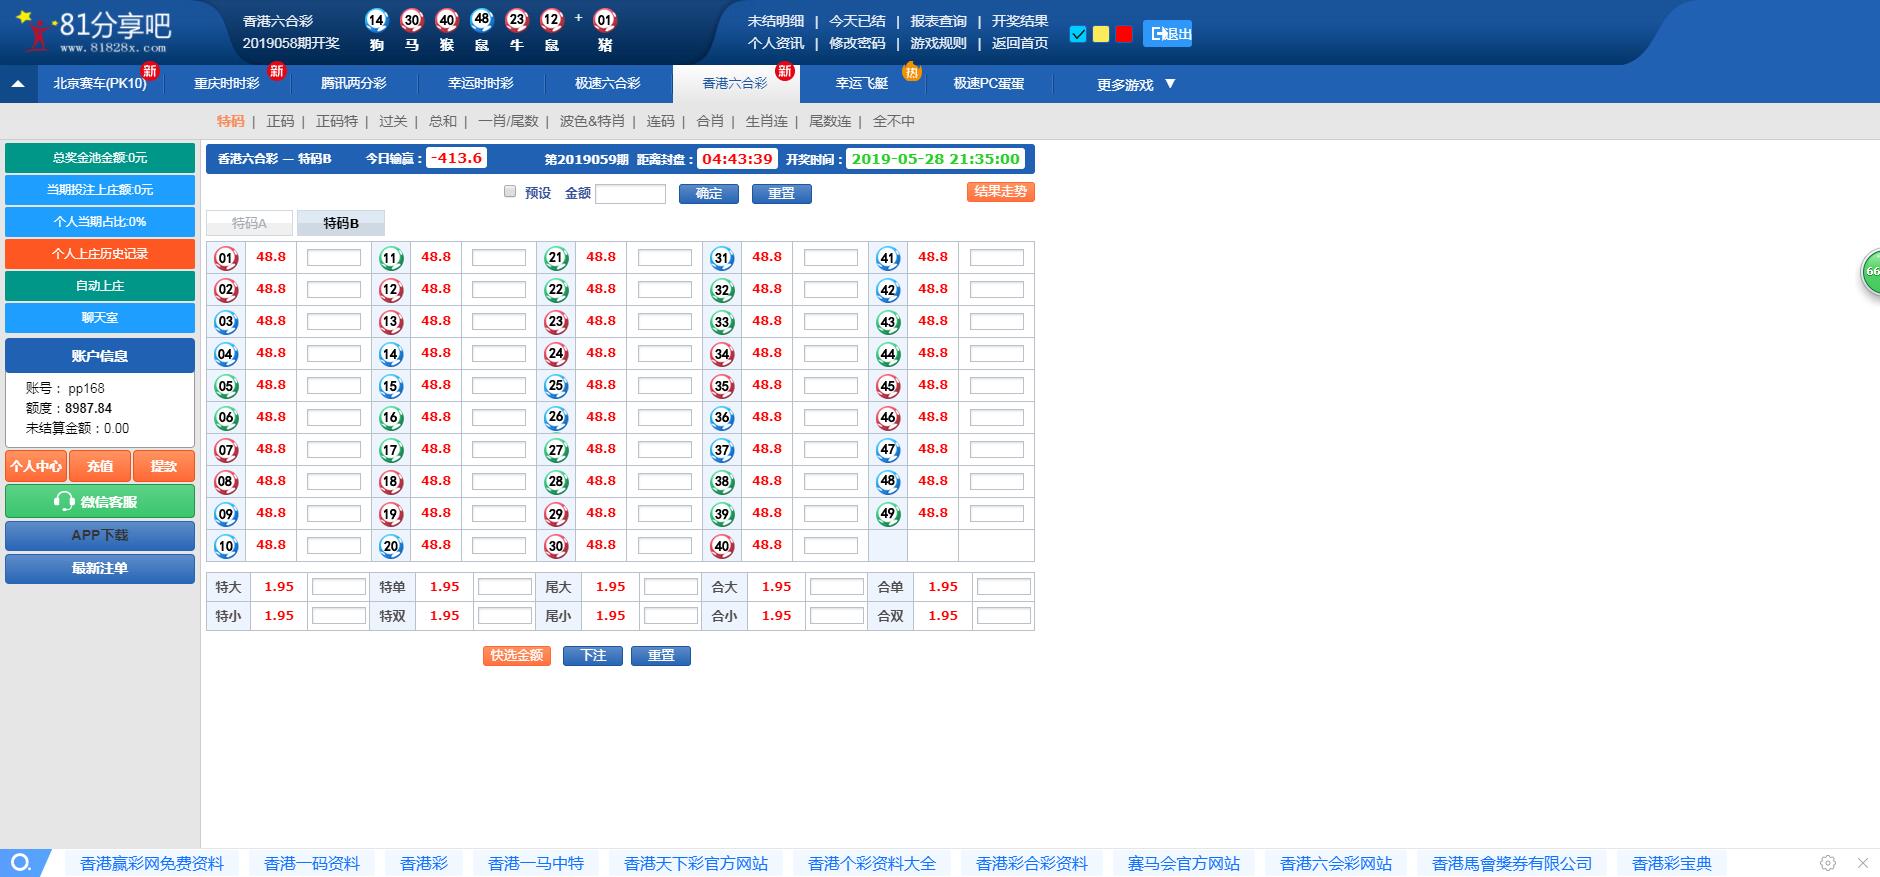1880x877 pixels.
Task: Open 微信客服 headset support button
Action: (x=100, y=501)
